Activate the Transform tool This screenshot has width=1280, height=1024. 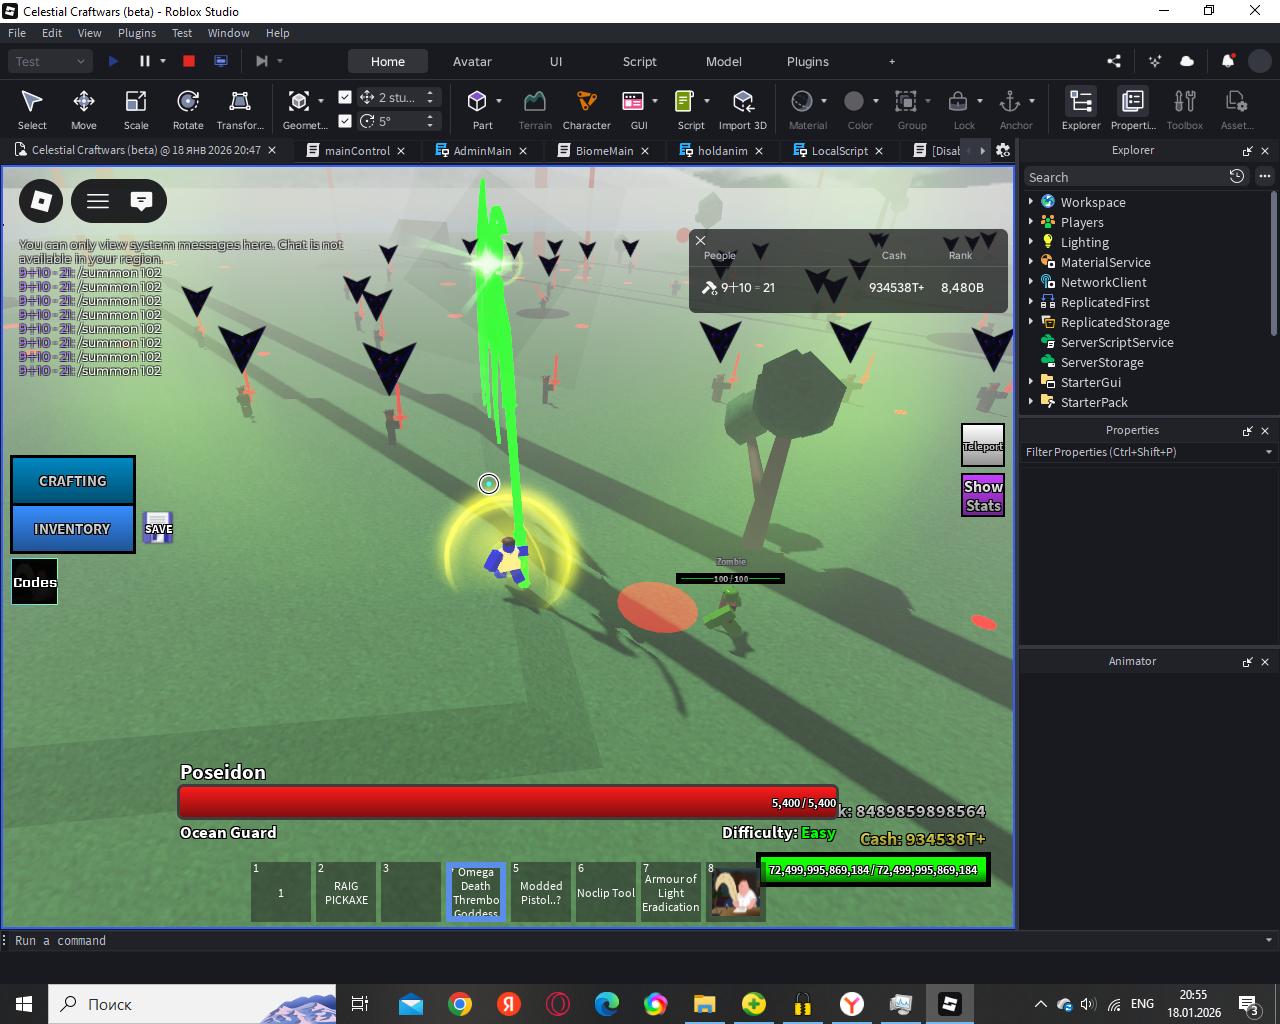(x=240, y=109)
